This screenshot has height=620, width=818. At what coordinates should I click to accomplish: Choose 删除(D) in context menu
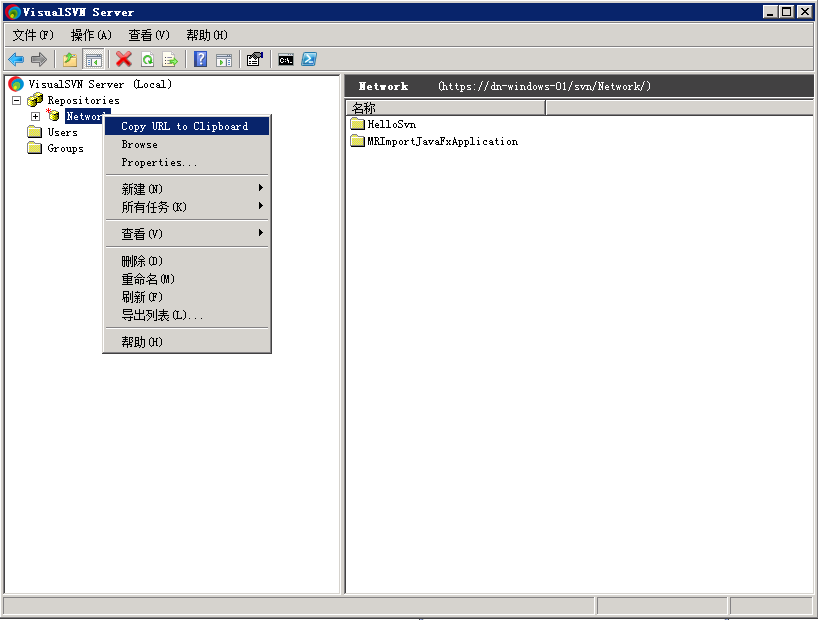(187, 261)
